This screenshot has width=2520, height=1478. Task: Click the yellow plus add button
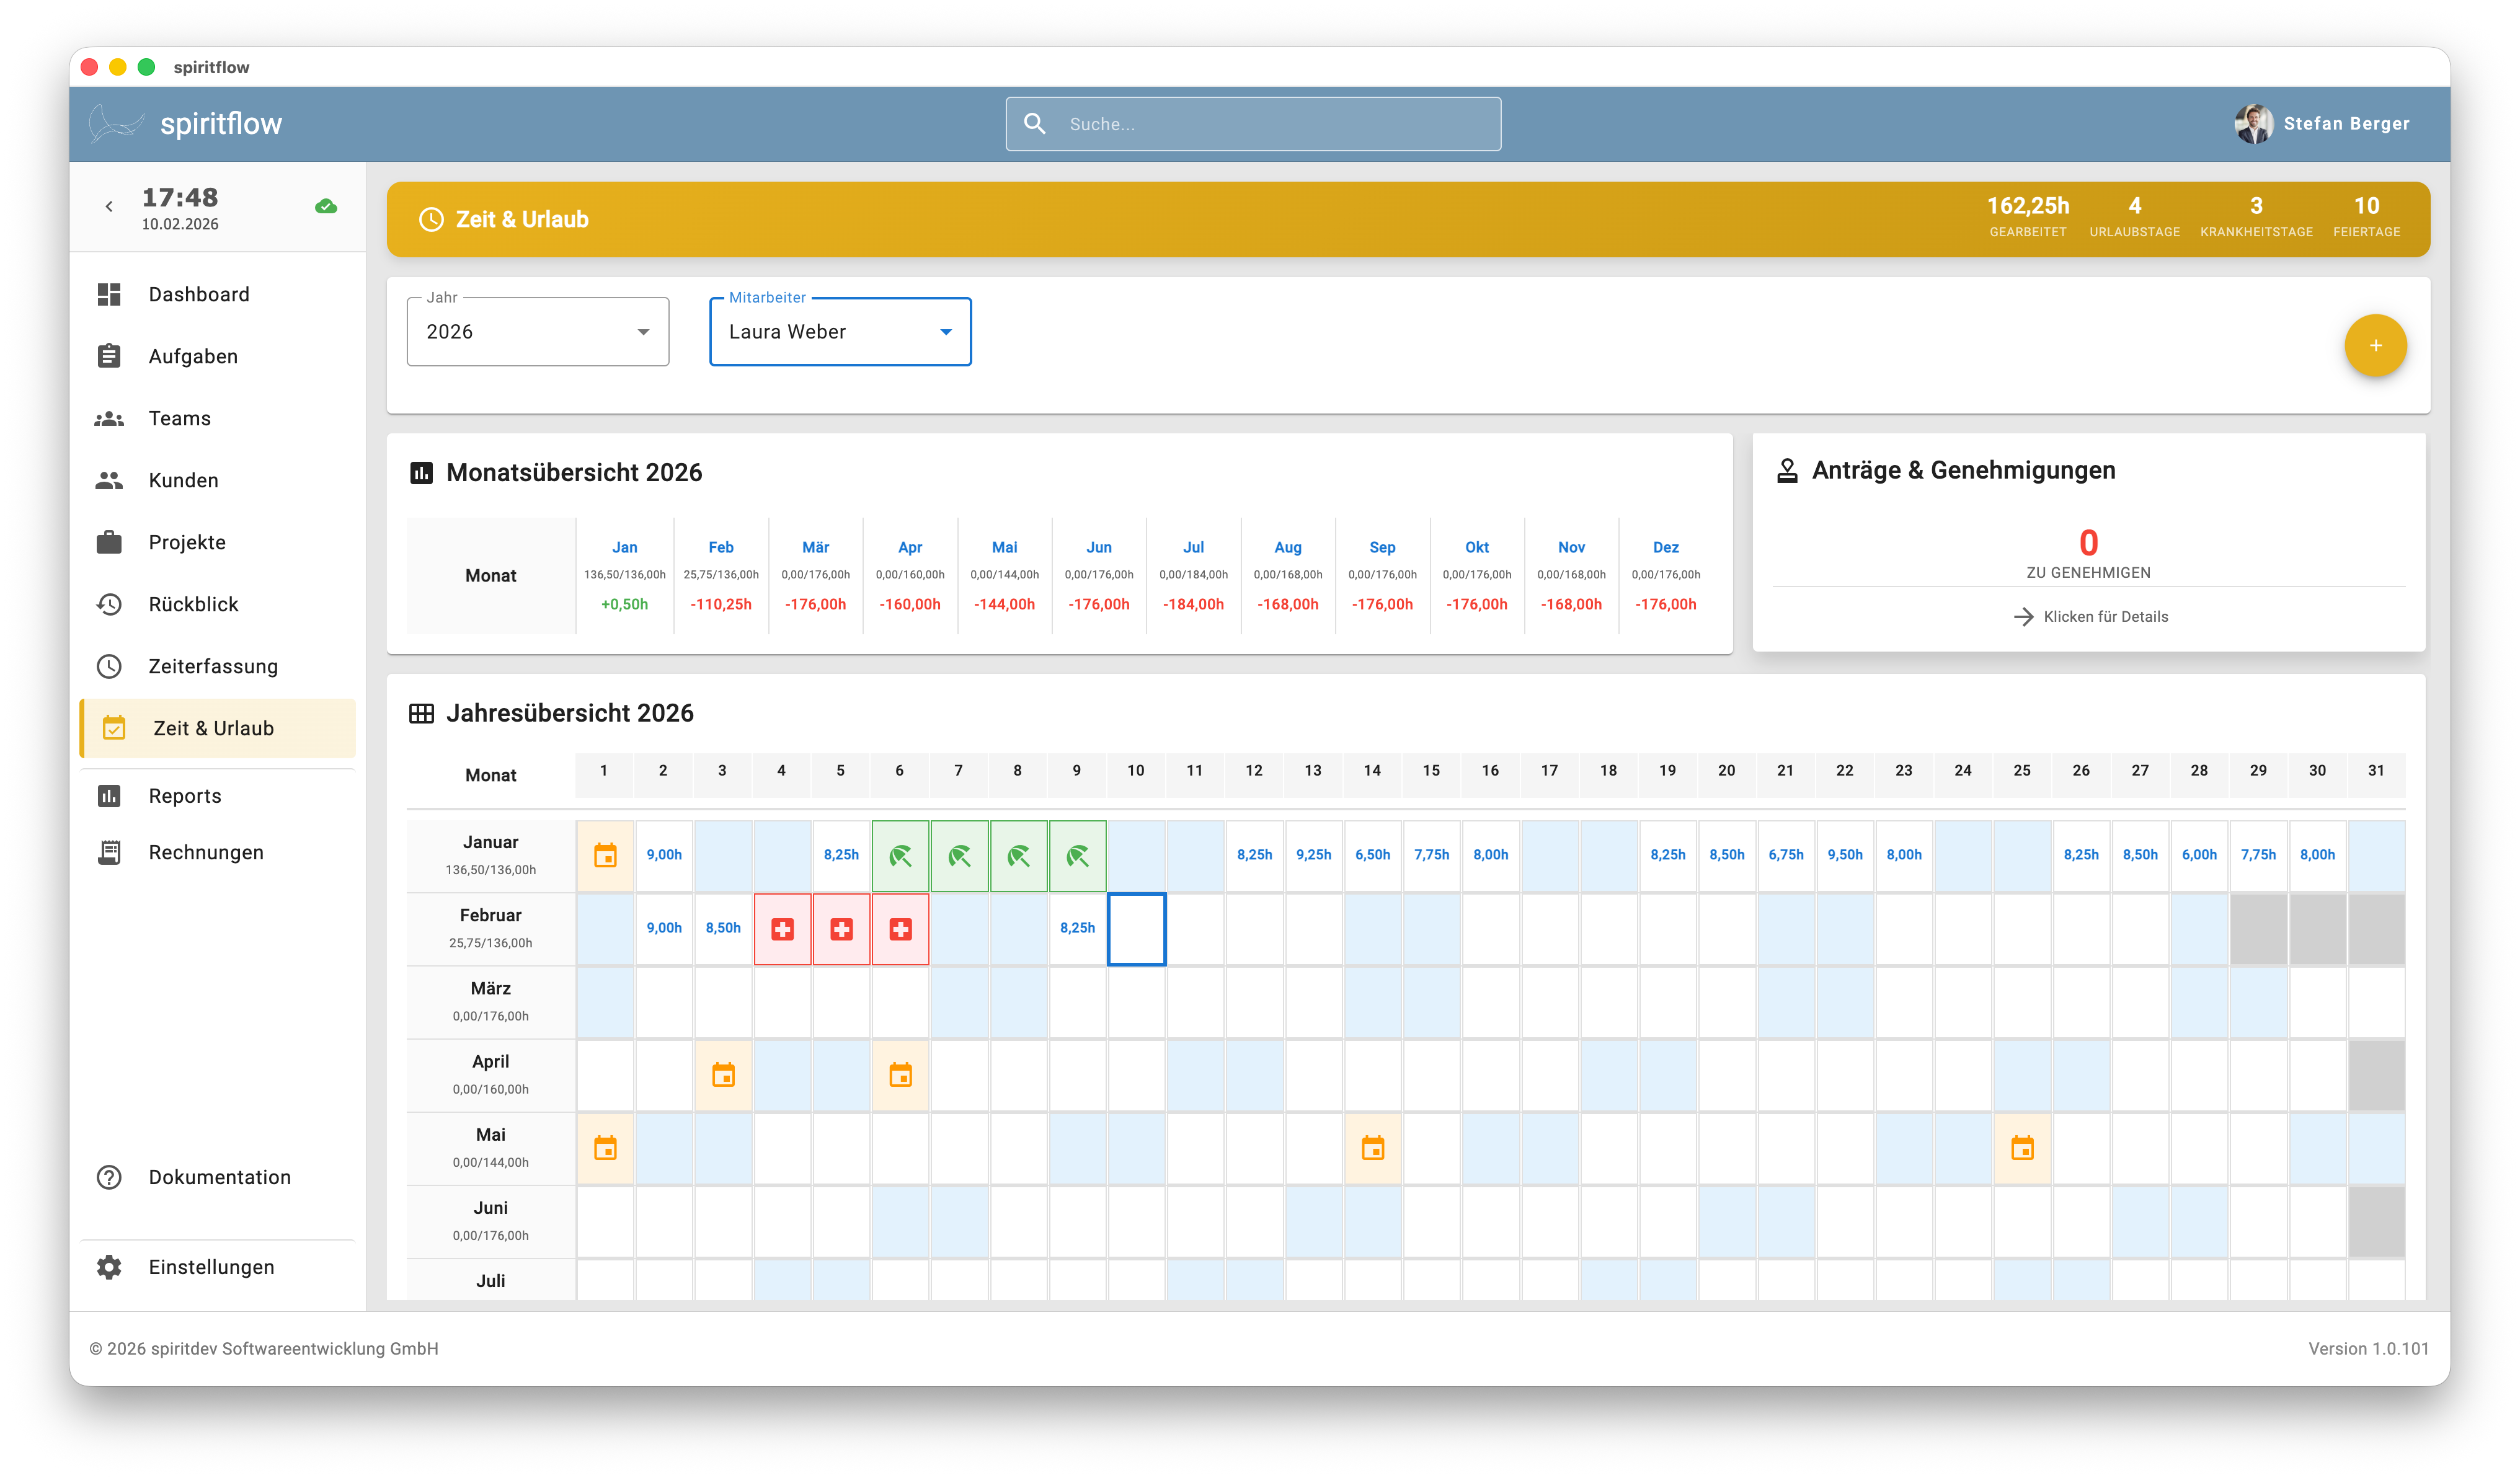[2375, 346]
